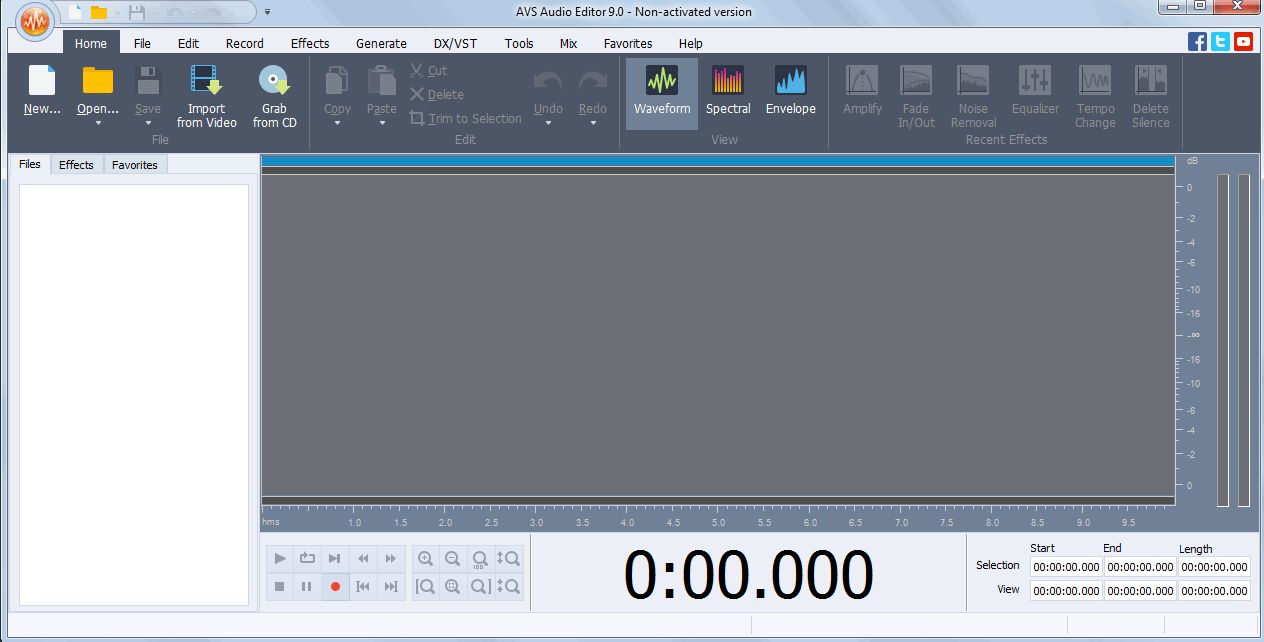The image size is (1264, 642).
Task: Zoom to selection end with right bracket magnifier
Action: [x=481, y=587]
